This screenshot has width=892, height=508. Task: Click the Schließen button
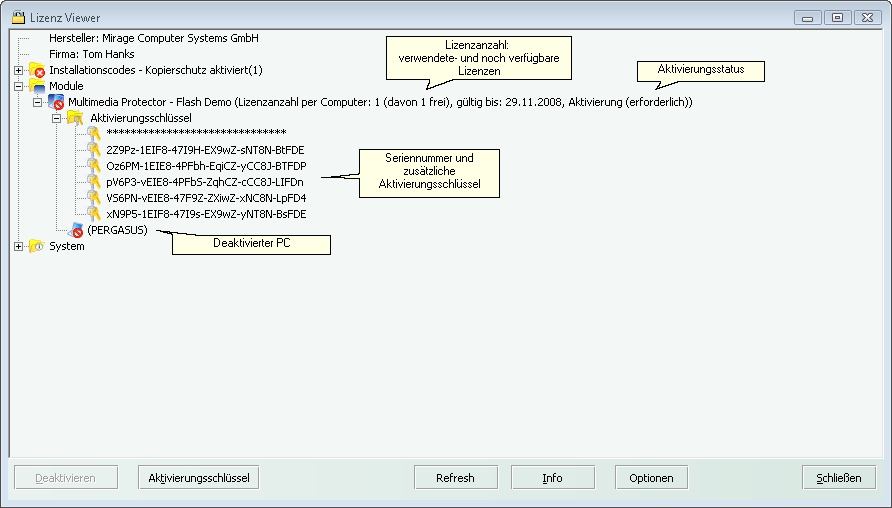pos(838,478)
